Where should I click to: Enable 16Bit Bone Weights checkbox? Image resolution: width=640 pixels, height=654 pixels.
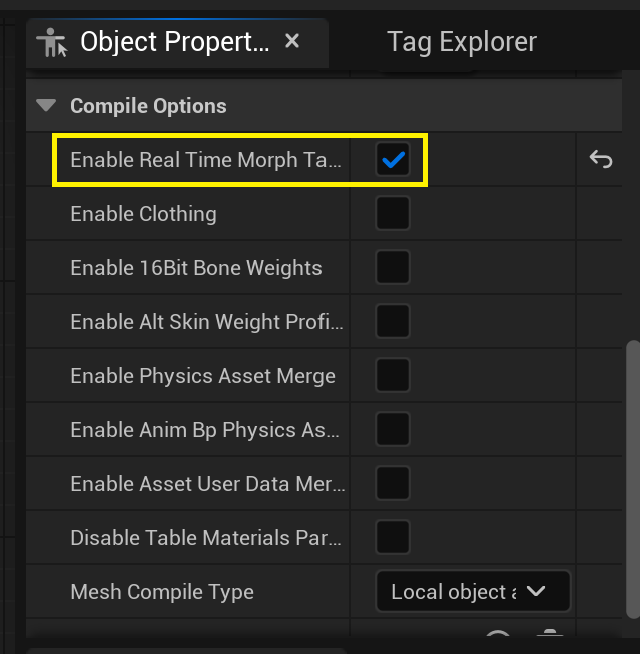(x=393, y=267)
